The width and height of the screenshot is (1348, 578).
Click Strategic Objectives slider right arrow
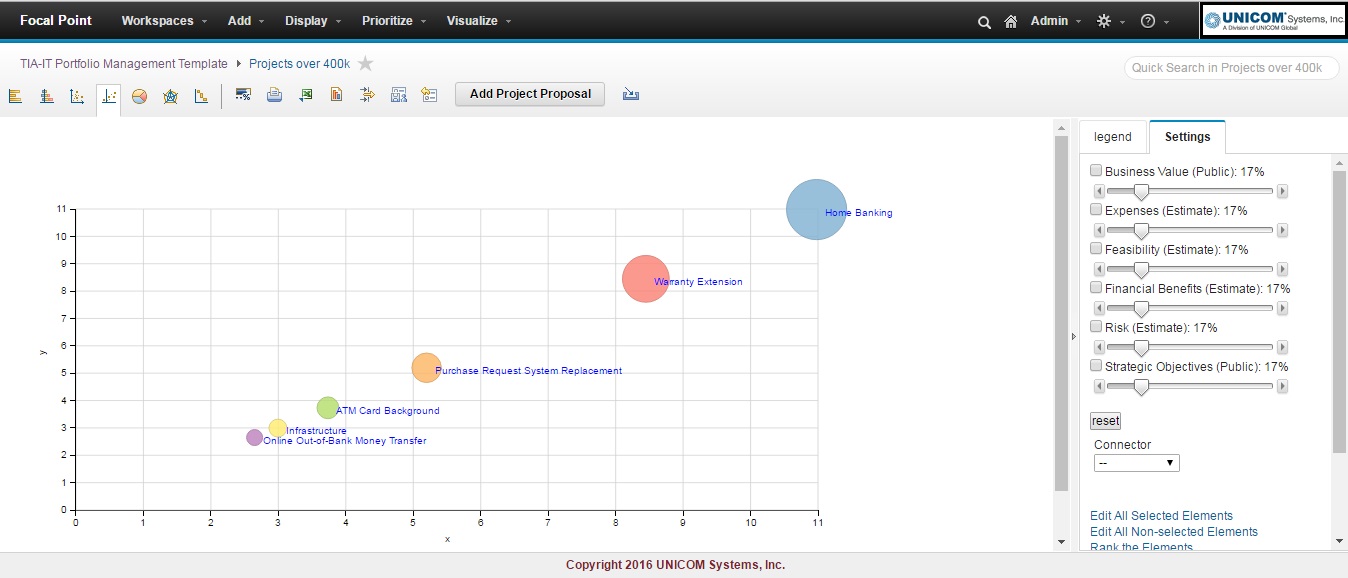[x=1282, y=386]
